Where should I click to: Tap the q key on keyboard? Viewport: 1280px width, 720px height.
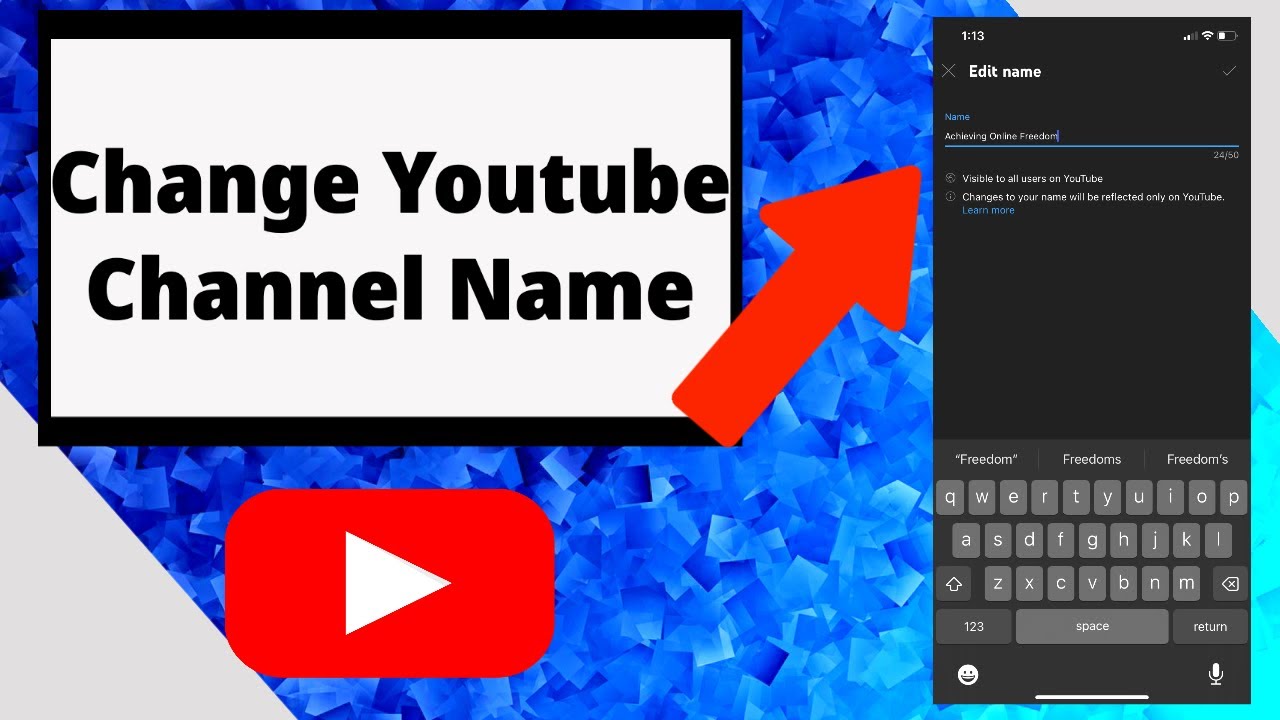950,497
